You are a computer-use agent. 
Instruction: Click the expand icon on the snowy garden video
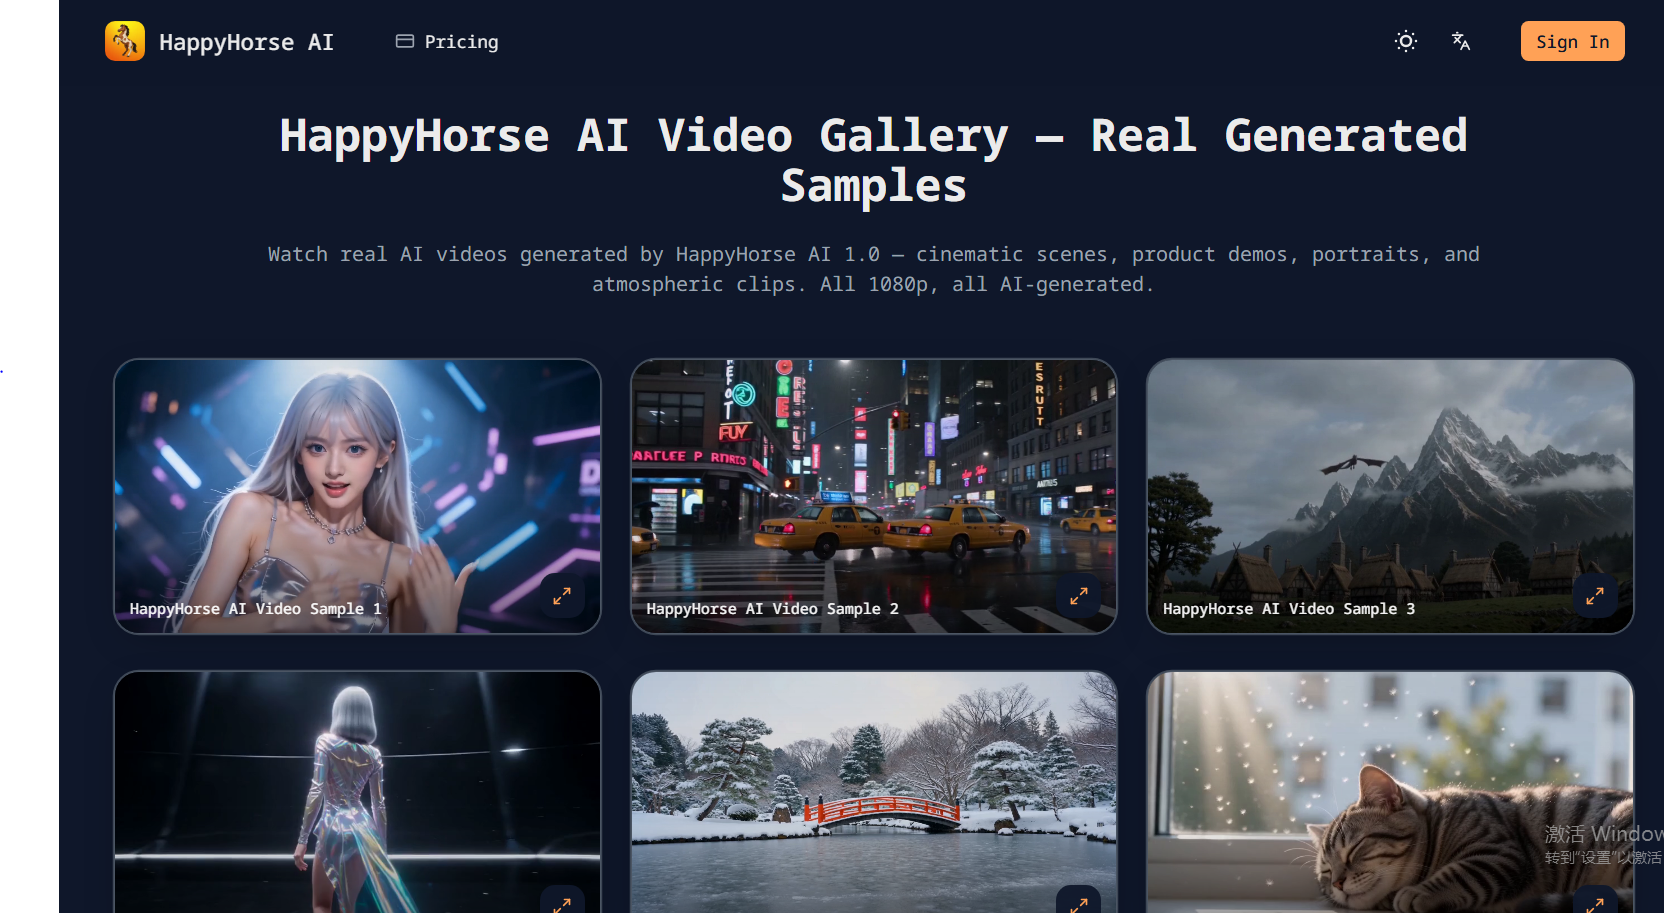pyautogui.click(x=1079, y=902)
